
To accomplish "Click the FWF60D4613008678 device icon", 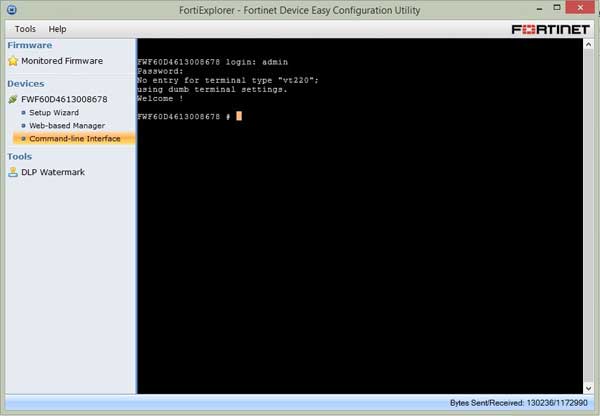I will tap(13, 99).
